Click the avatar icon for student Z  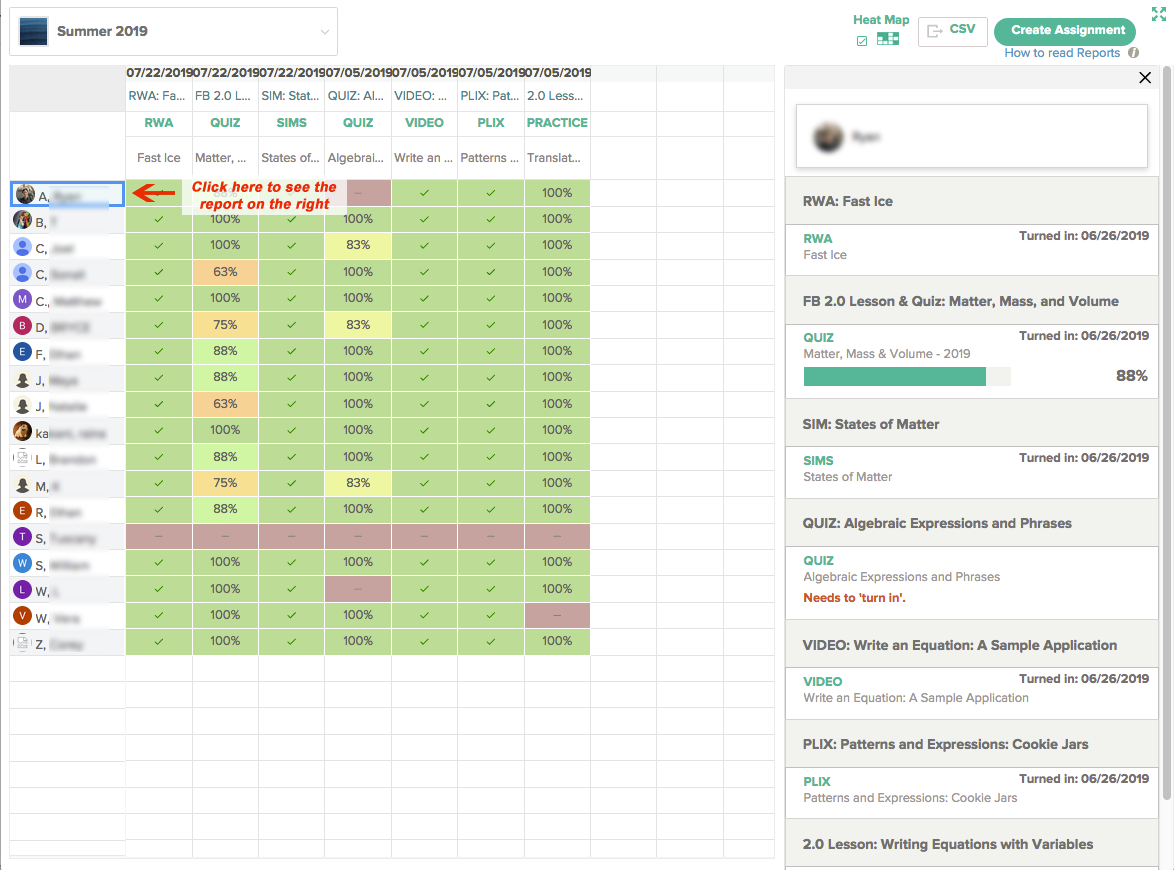click(22, 642)
